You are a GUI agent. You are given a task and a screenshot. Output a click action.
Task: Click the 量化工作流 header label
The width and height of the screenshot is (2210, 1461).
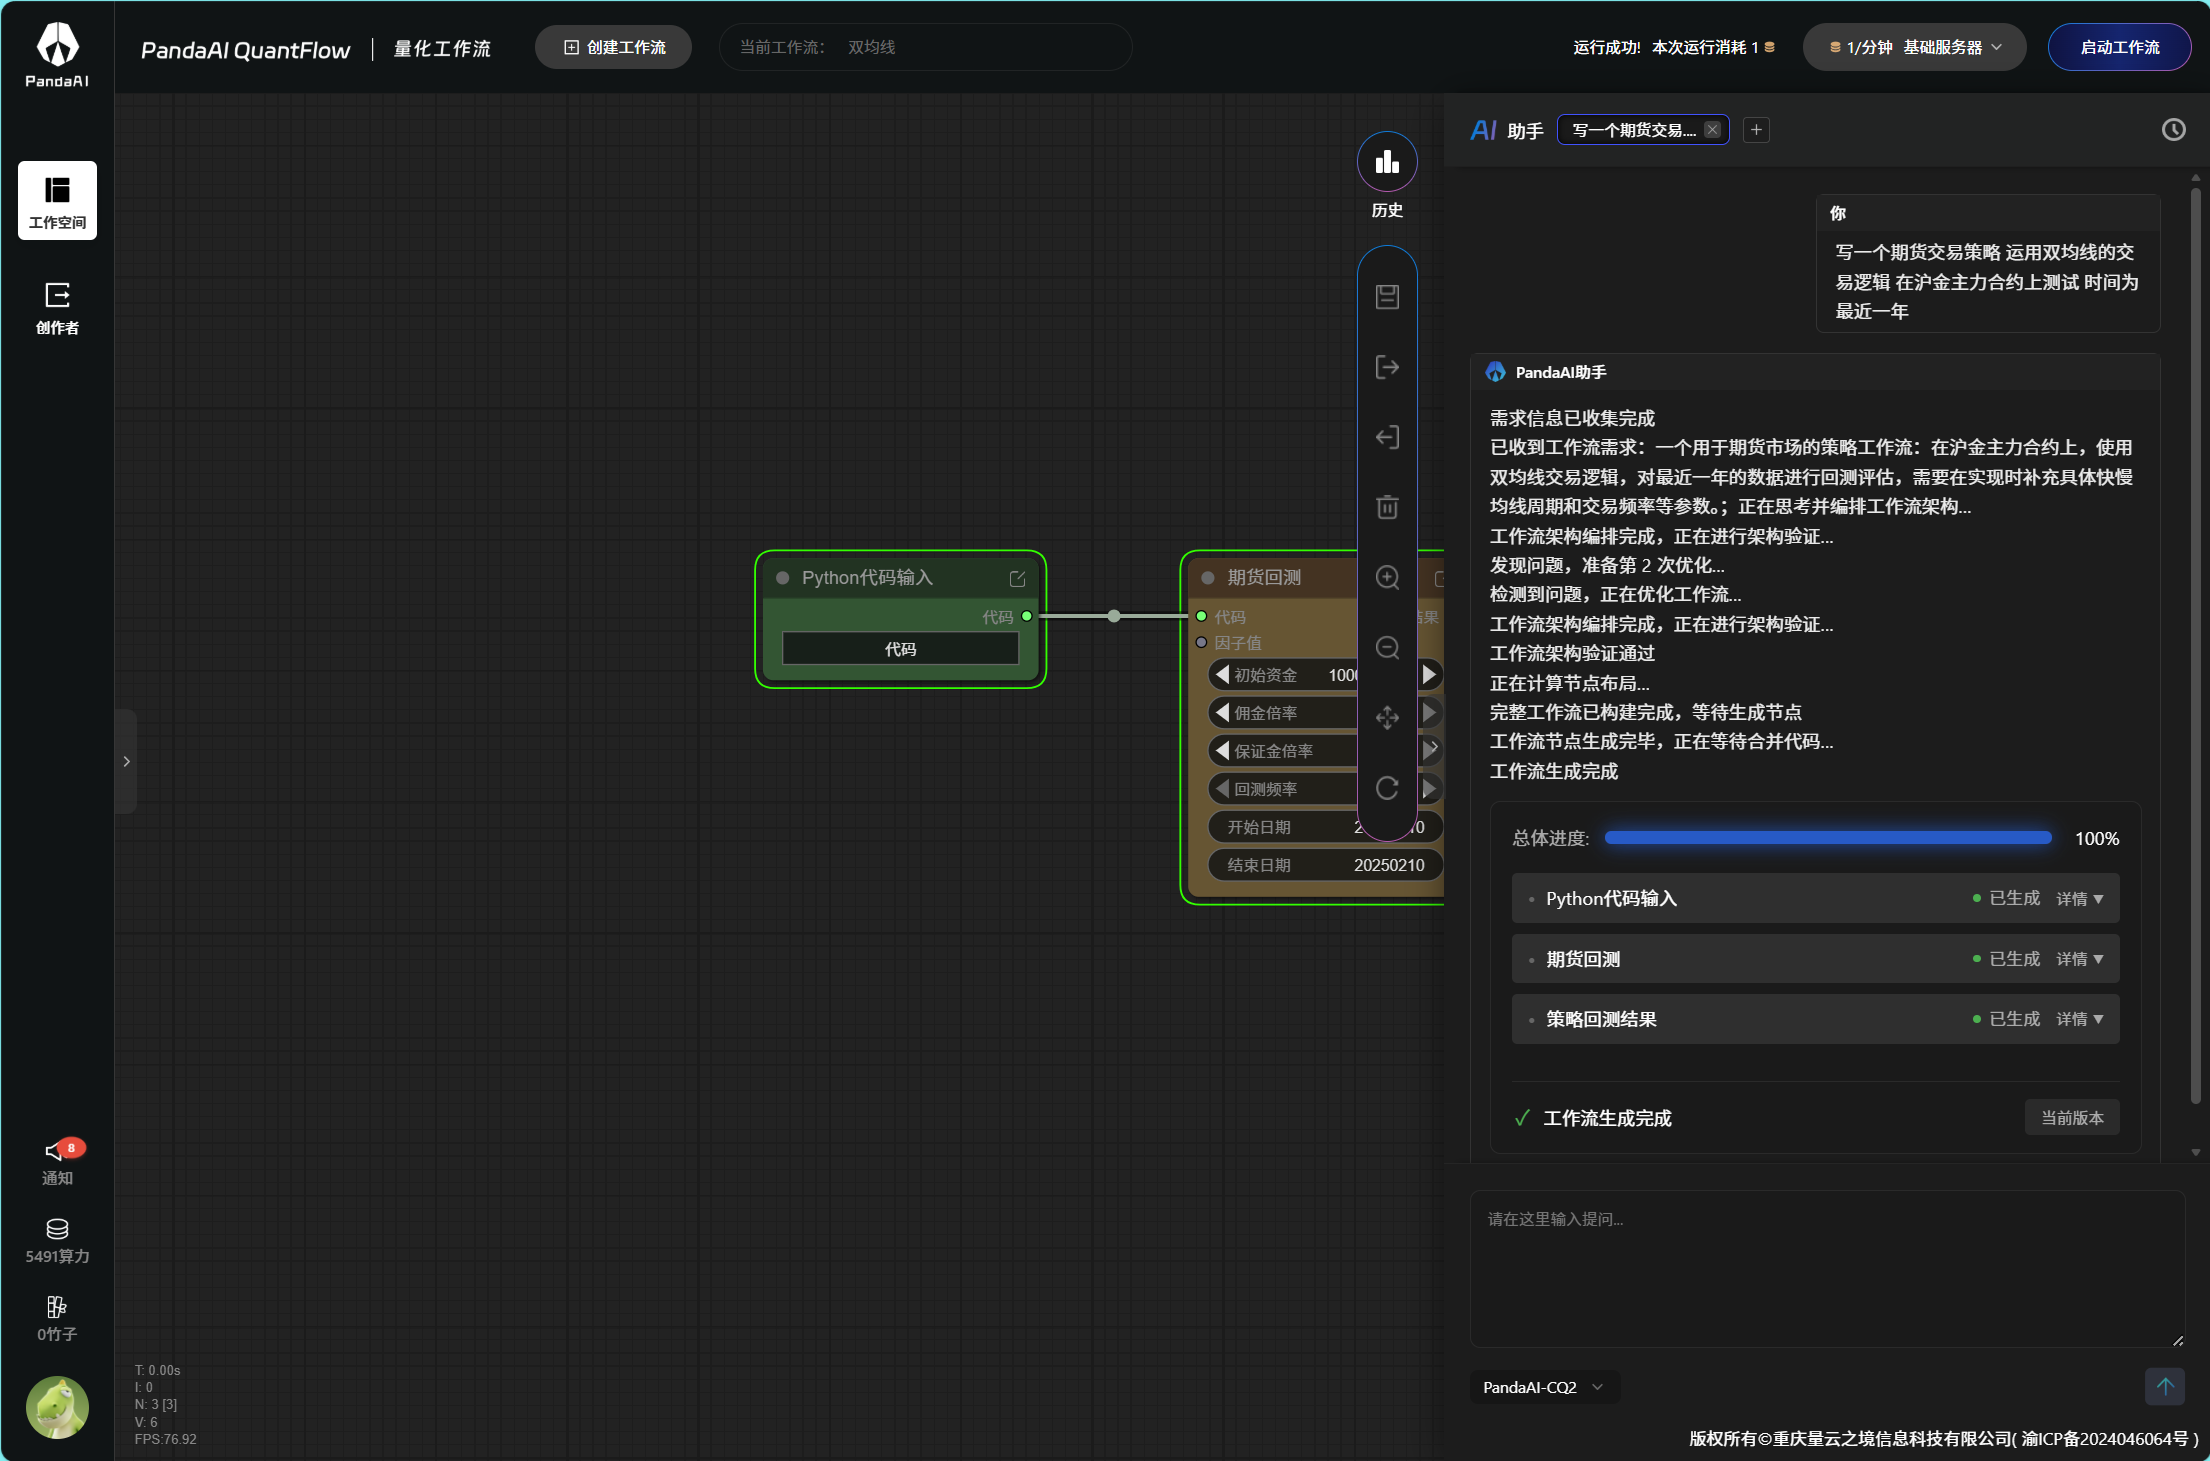pos(442,49)
